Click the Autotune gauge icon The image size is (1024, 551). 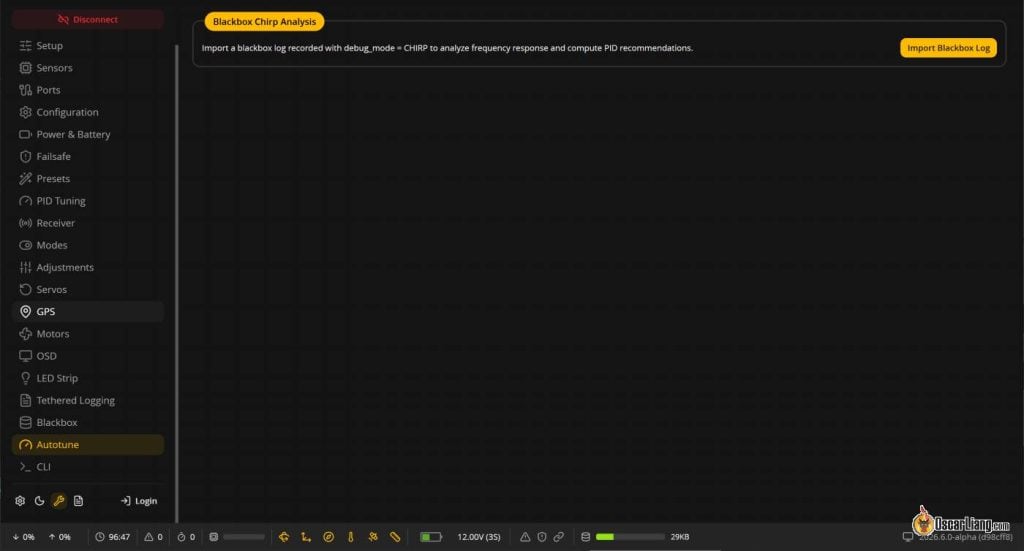25,445
